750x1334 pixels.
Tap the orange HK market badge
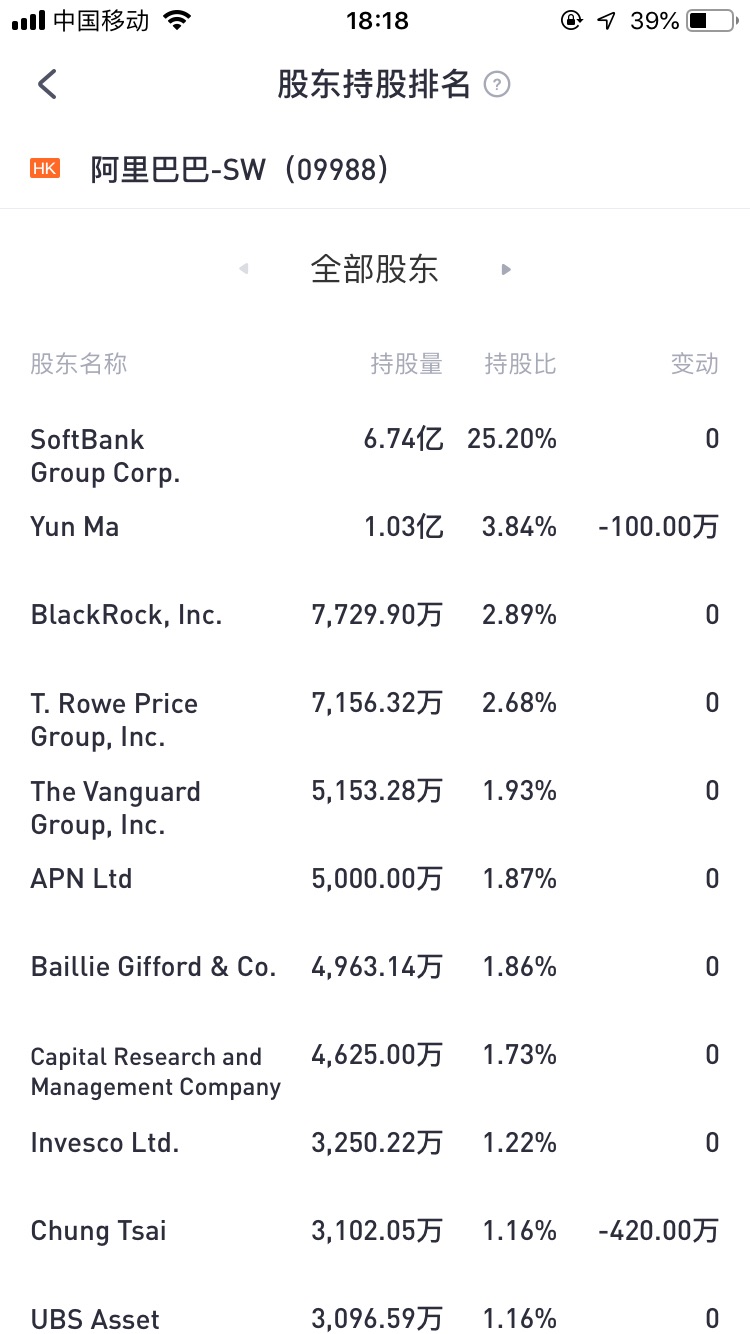click(x=45, y=169)
